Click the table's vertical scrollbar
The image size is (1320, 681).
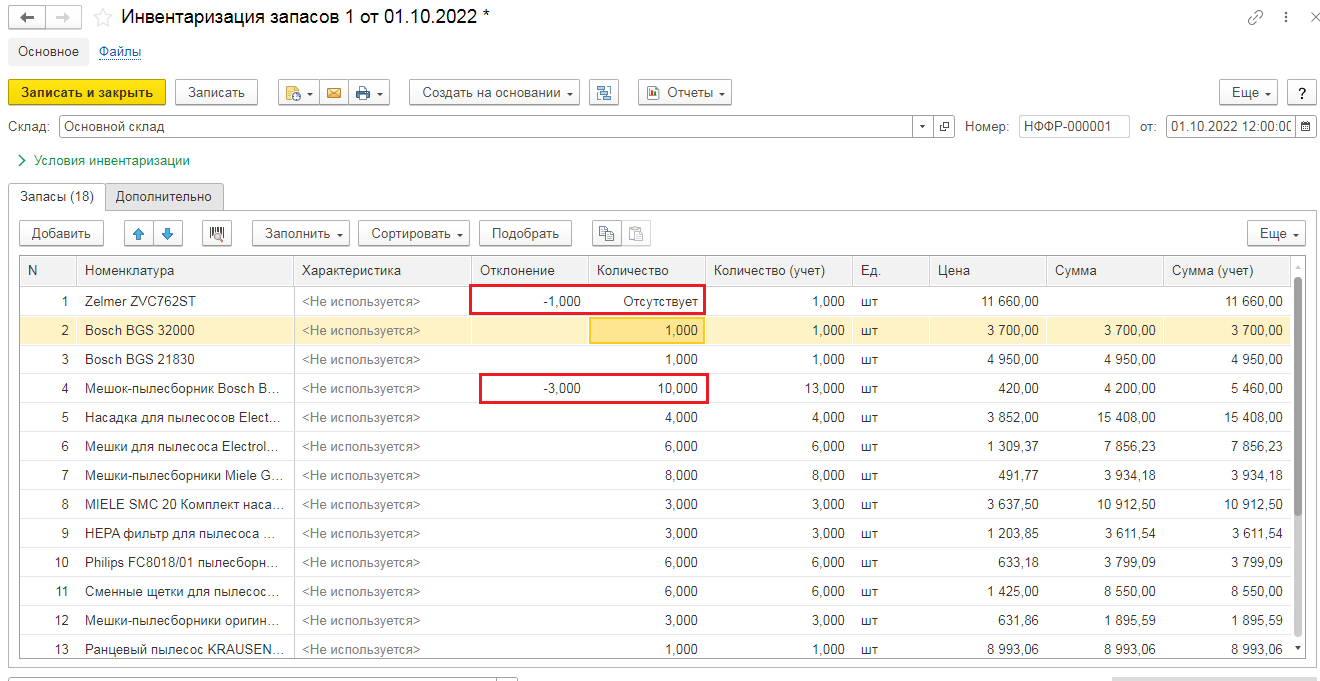pyautogui.click(x=1298, y=395)
